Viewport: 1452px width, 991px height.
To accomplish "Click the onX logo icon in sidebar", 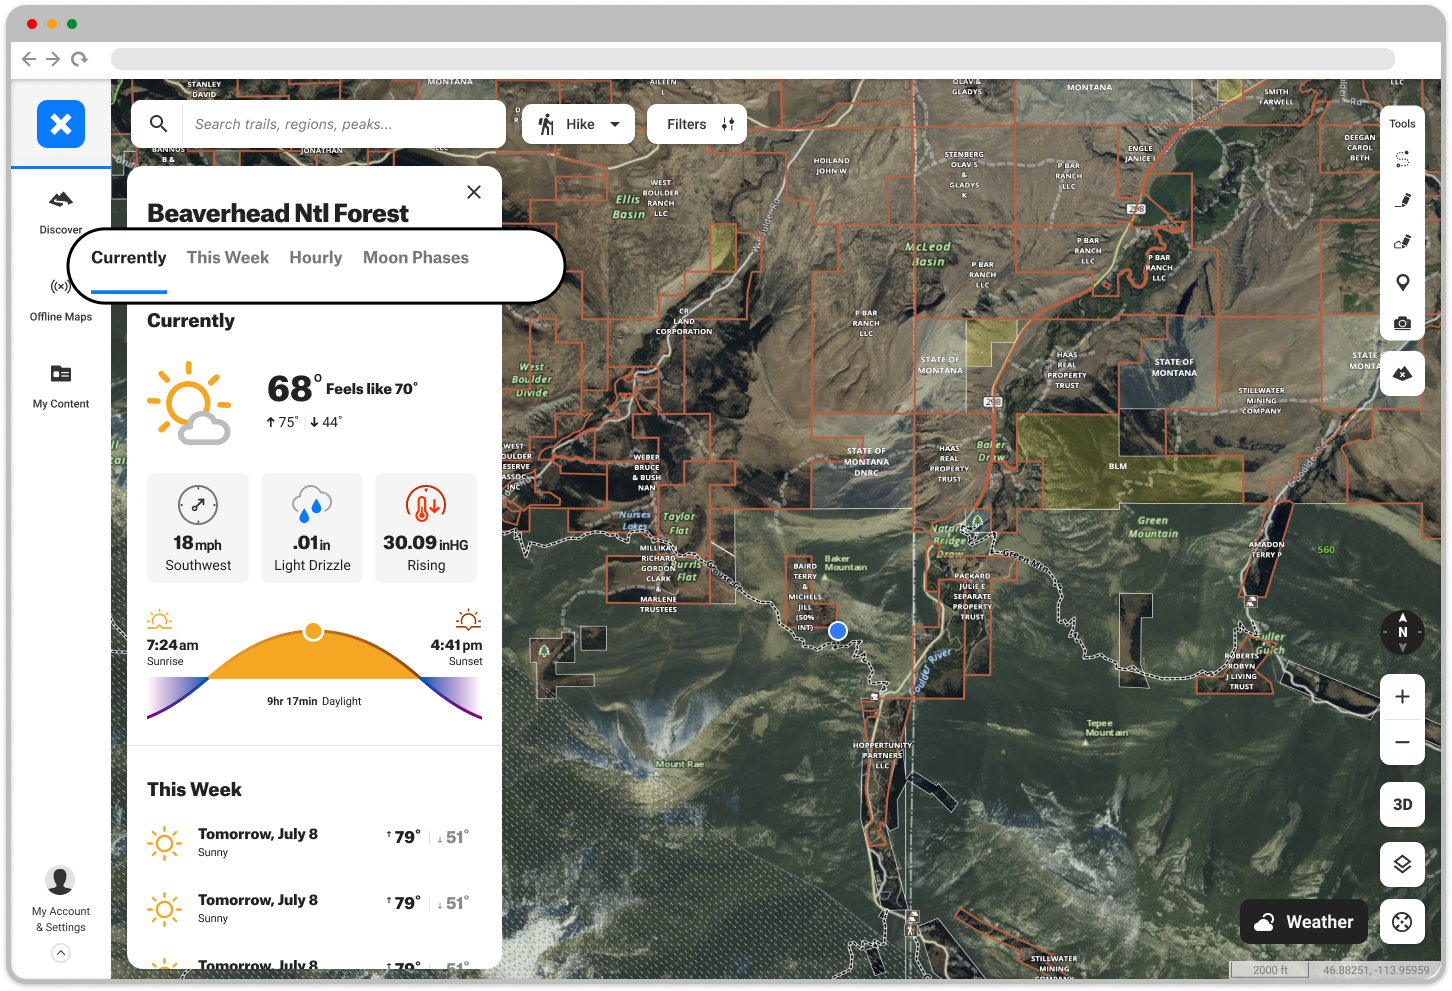I will click(61, 124).
